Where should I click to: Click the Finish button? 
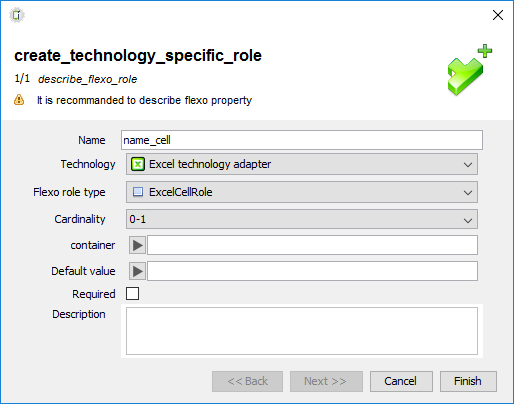click(x=468, y=381)
